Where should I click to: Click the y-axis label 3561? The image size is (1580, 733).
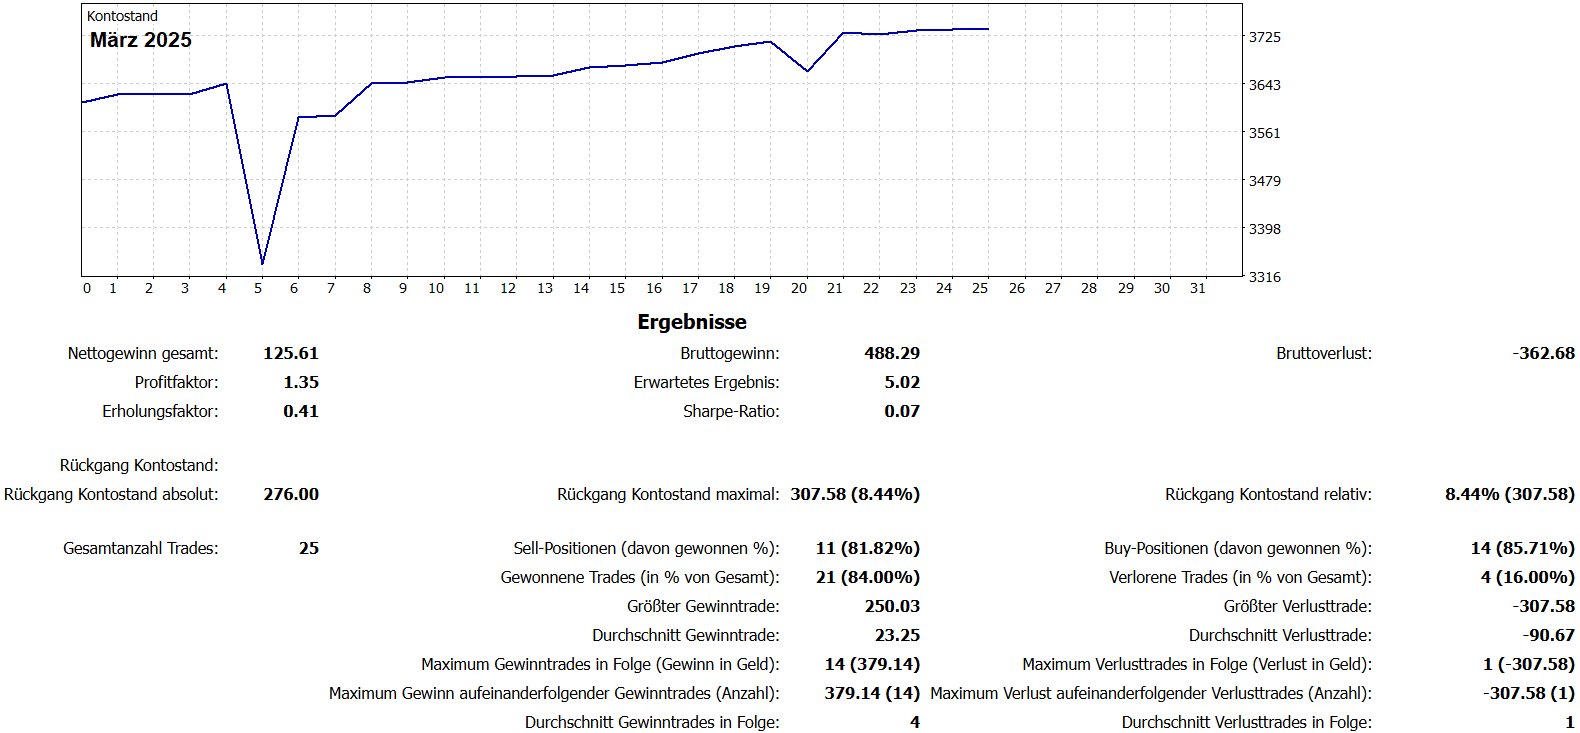pyautogui.click(x=1265, y=133)
